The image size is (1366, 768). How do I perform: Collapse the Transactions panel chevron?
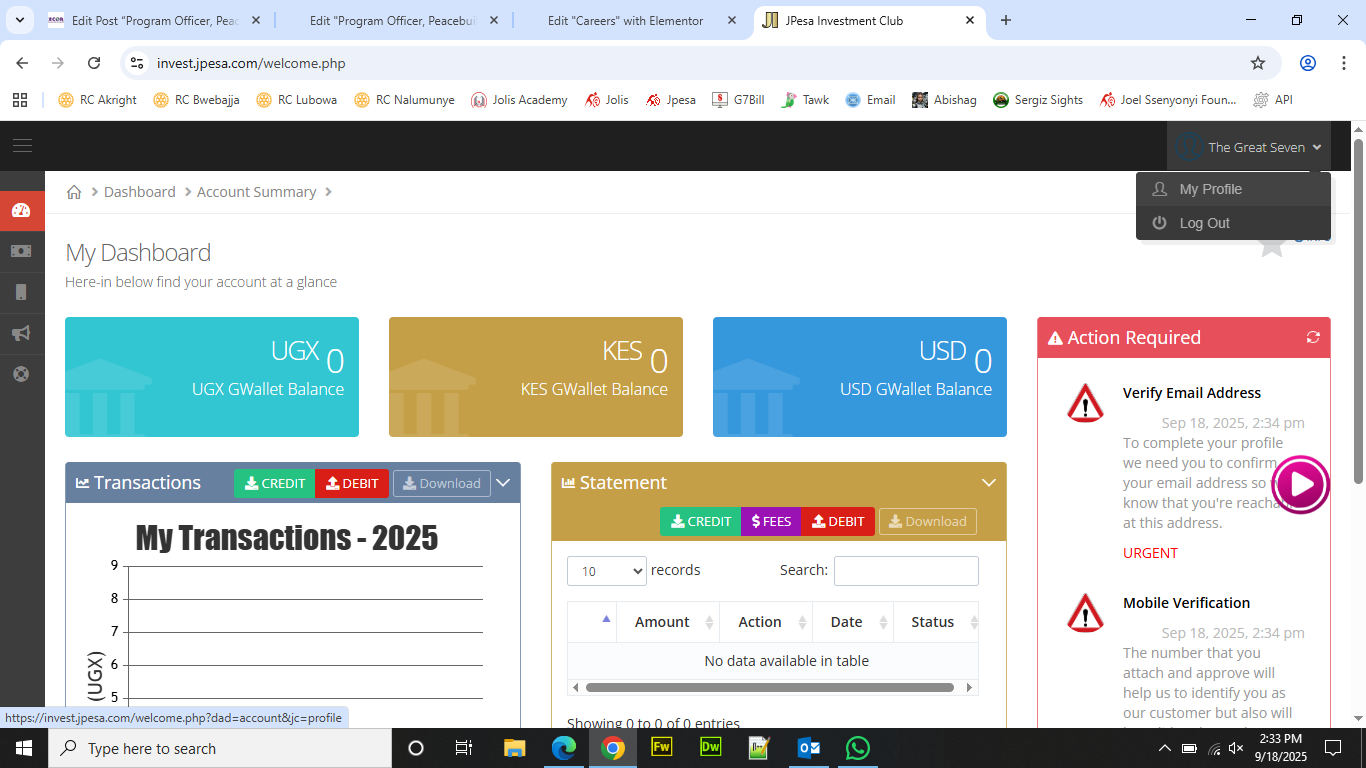(503, 483)
